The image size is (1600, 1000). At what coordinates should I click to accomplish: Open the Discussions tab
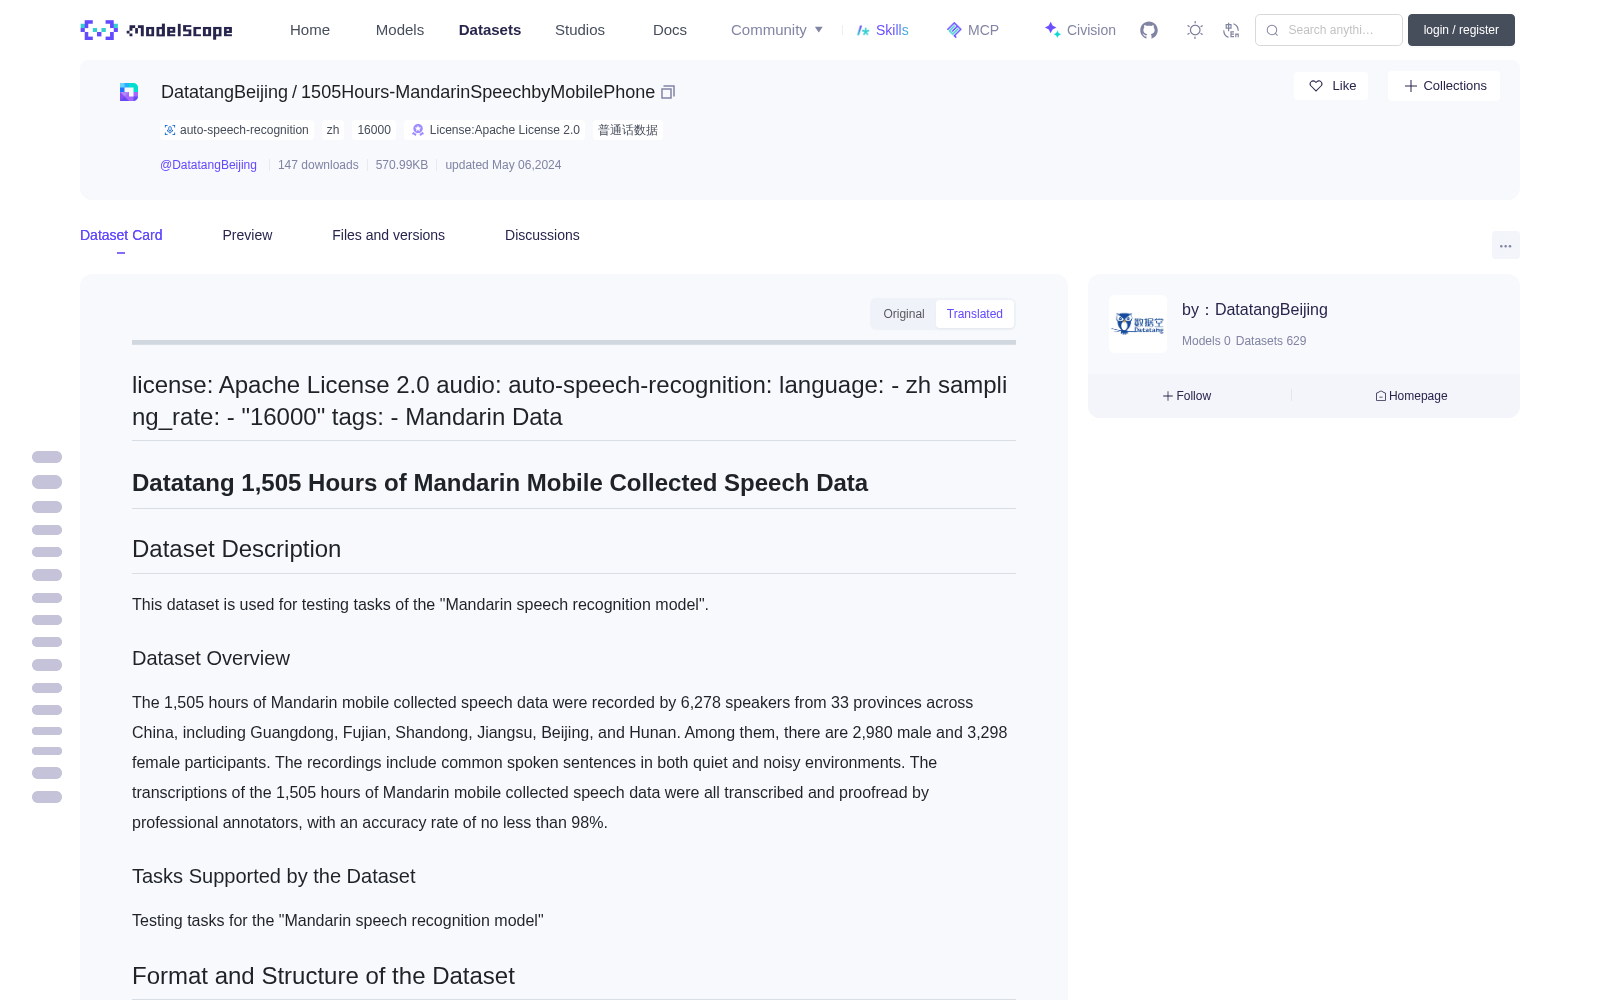pos(542,235)
